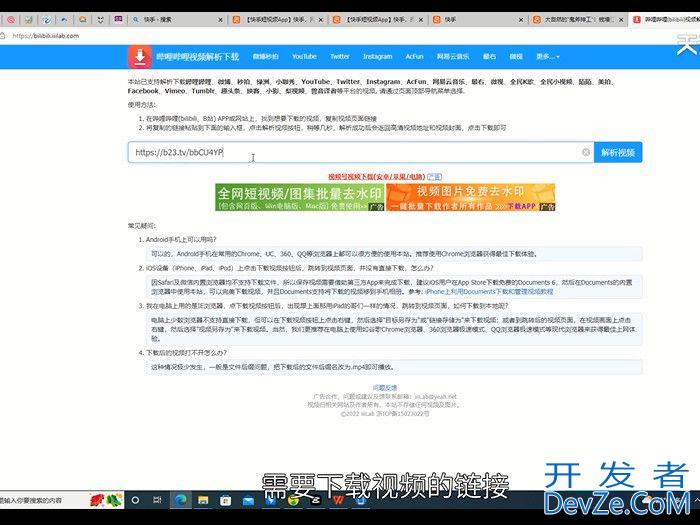Open Microsoft Edge from the taskbar
Screen dimensions: 700x525
[x=181, y=500]
